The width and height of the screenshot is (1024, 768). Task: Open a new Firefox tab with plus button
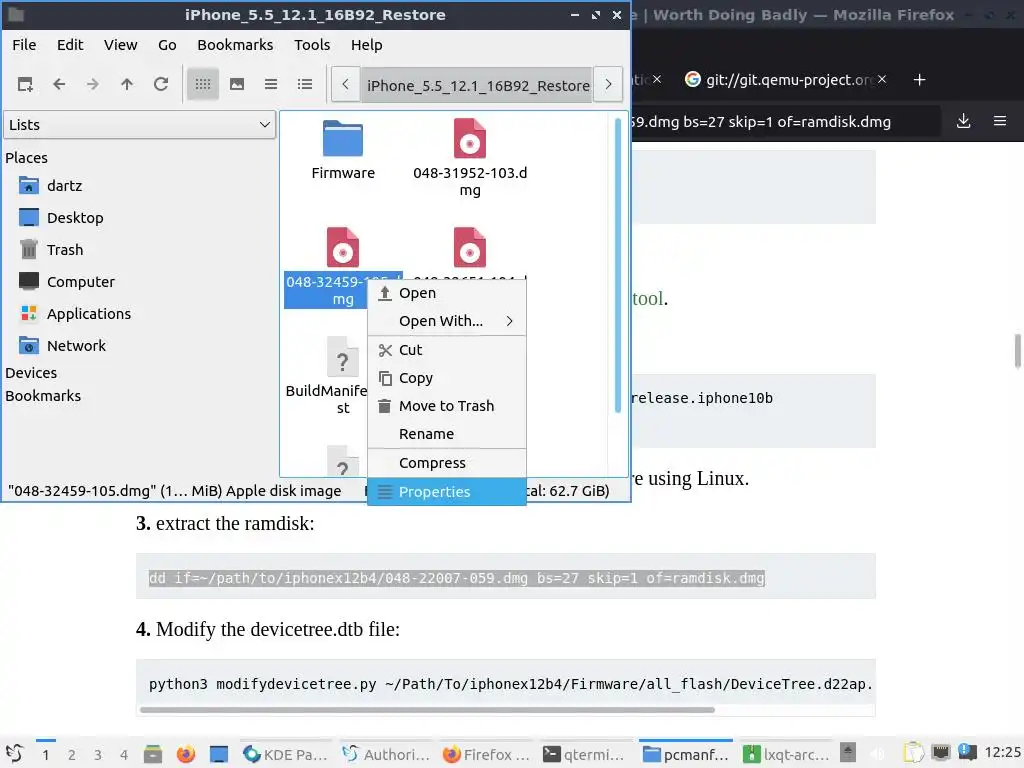point(920,80)
